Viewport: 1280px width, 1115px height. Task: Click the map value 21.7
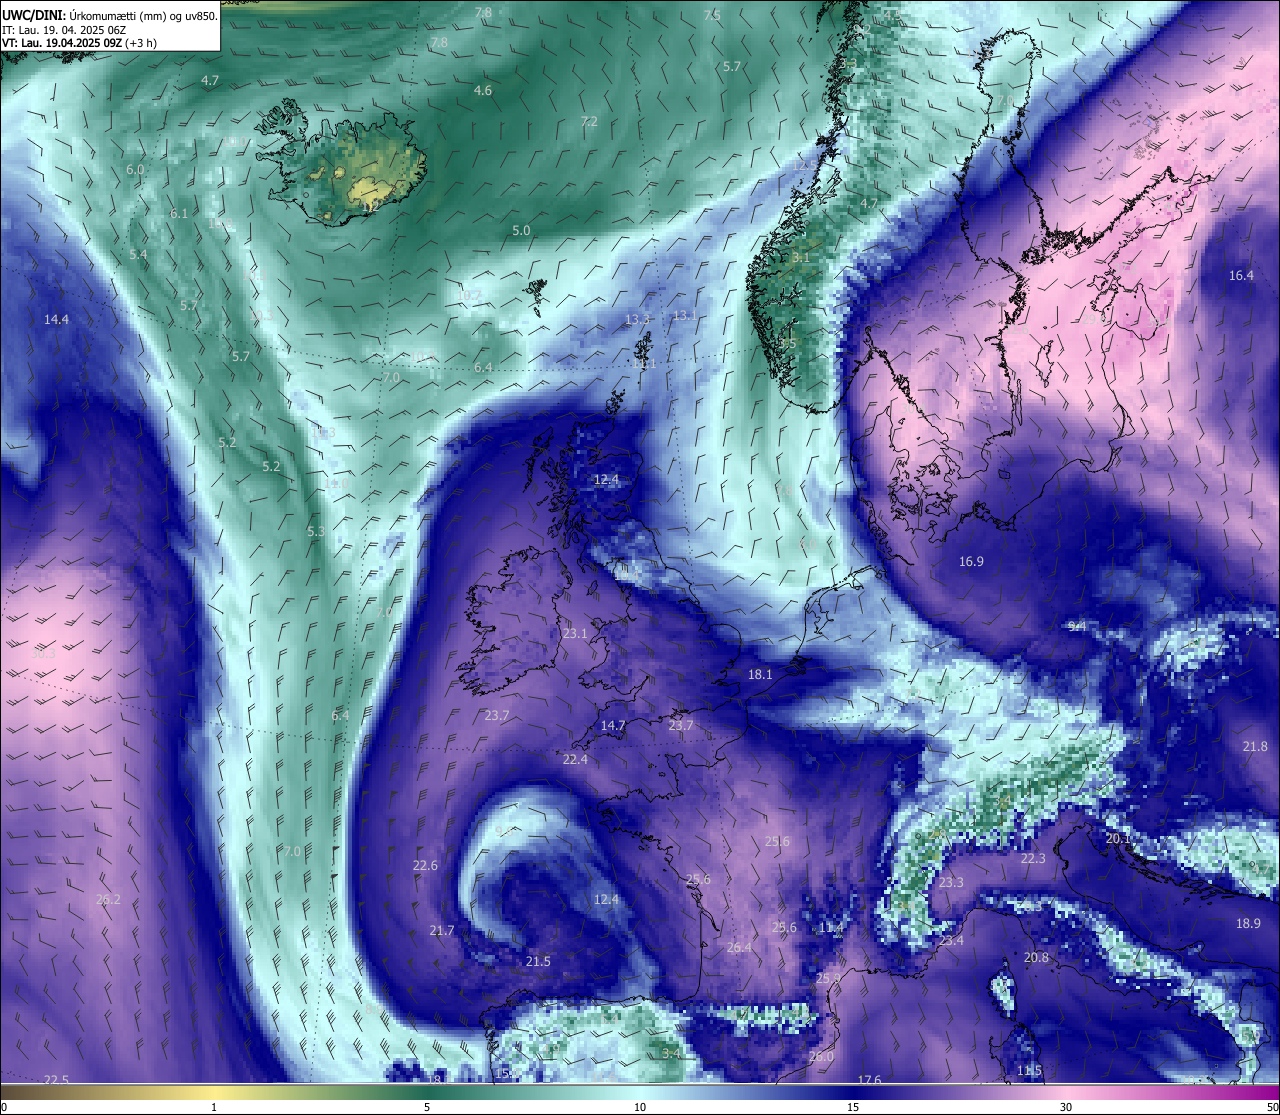point(442,931)
